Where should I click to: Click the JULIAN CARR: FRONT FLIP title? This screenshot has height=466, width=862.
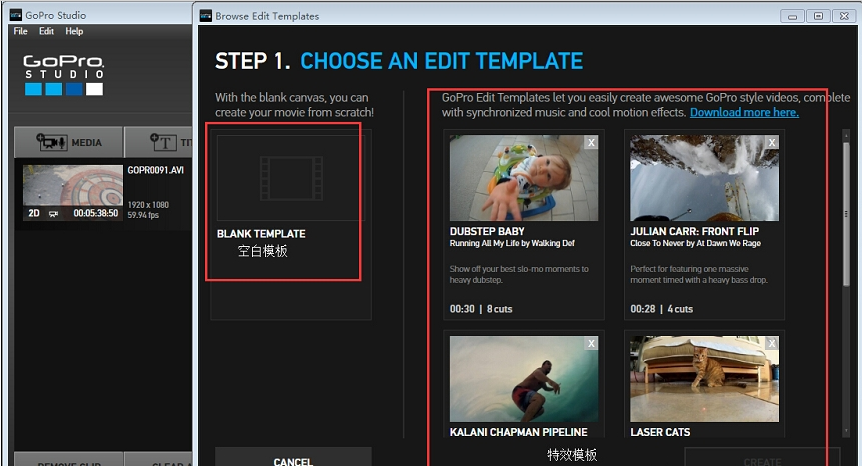click(694, 231)
